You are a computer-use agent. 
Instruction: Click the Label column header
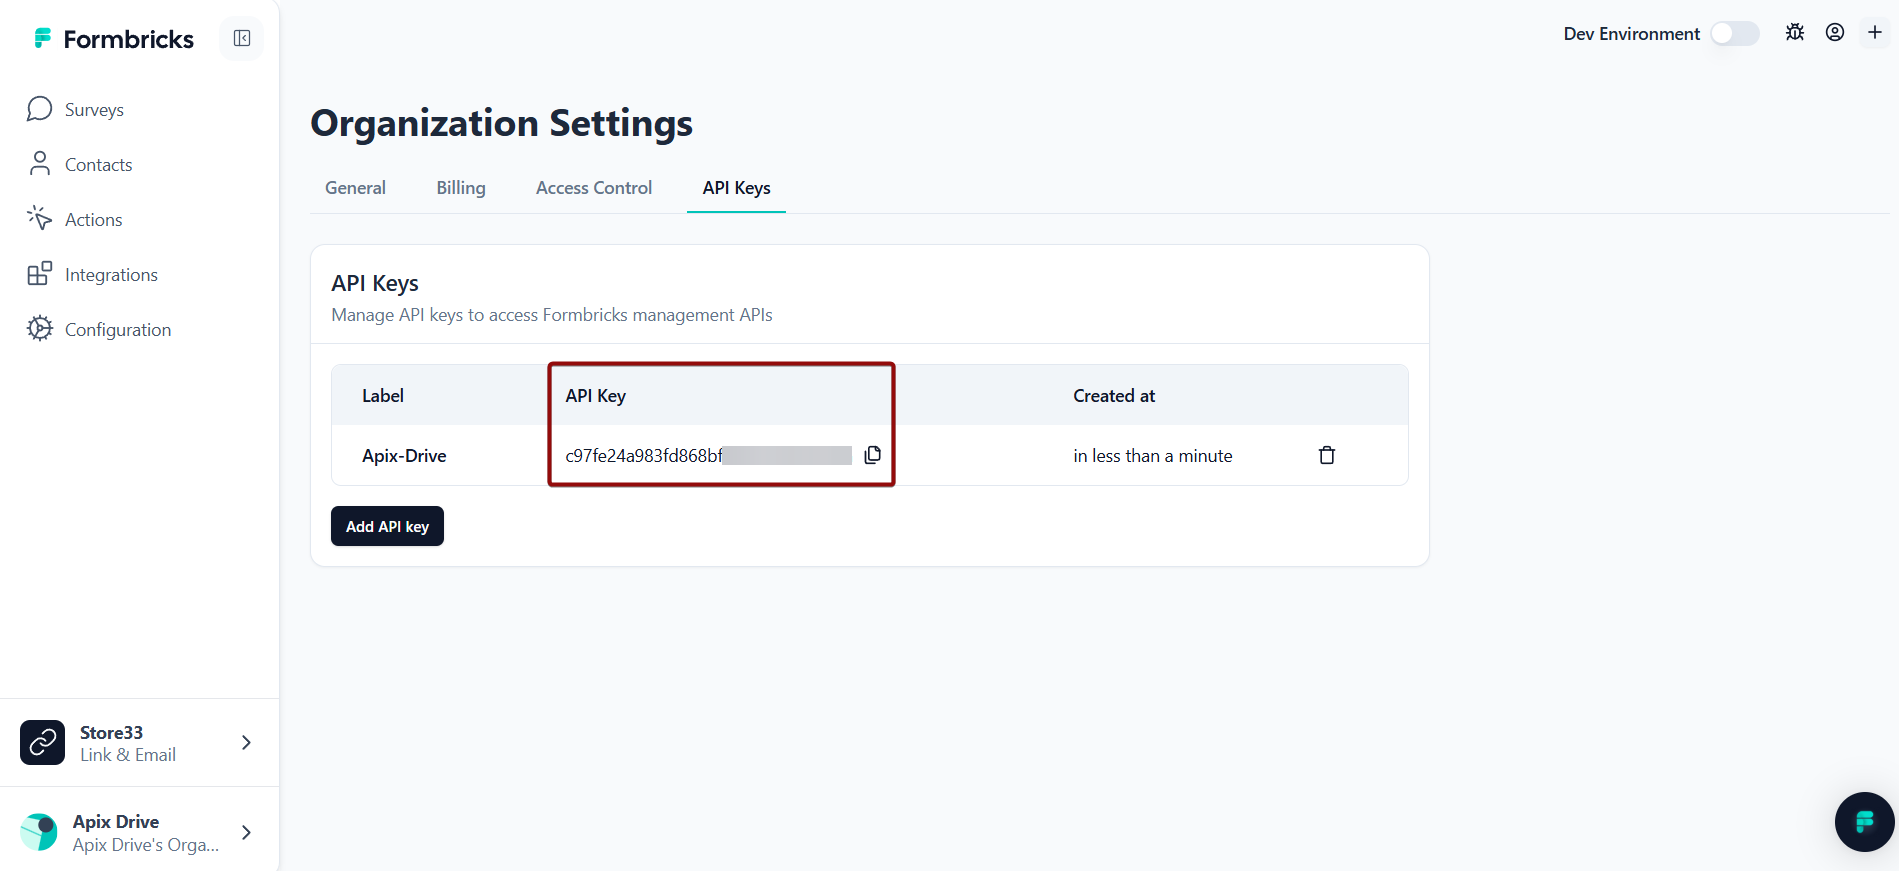click(383, 396)
